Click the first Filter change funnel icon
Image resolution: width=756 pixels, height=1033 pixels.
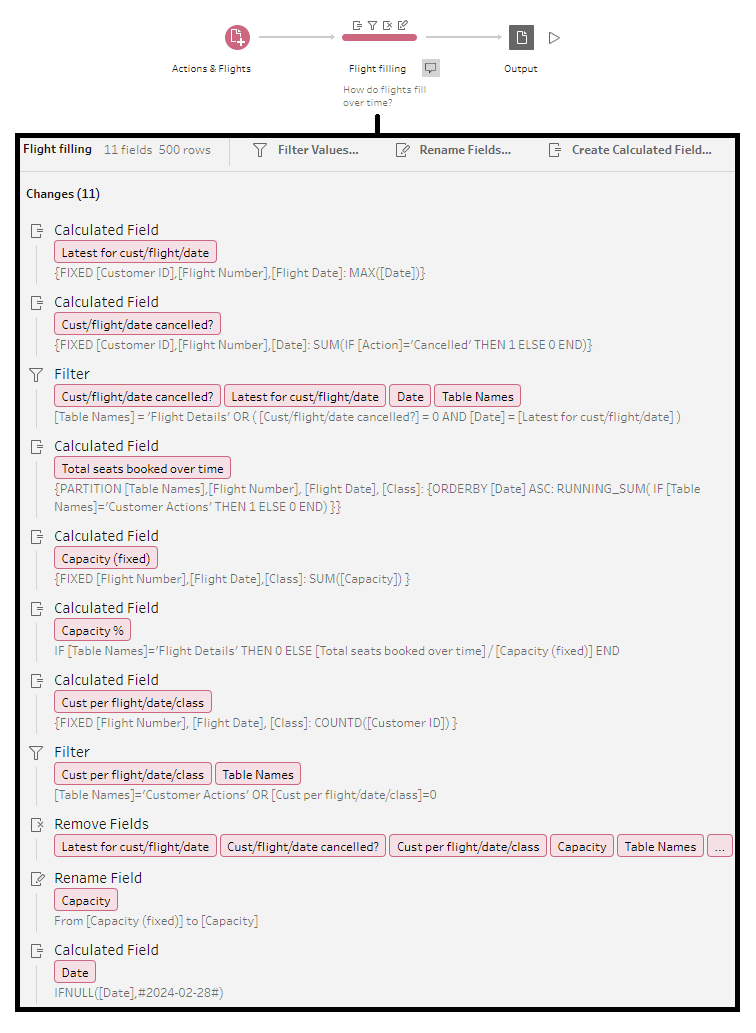pos(37,374)
